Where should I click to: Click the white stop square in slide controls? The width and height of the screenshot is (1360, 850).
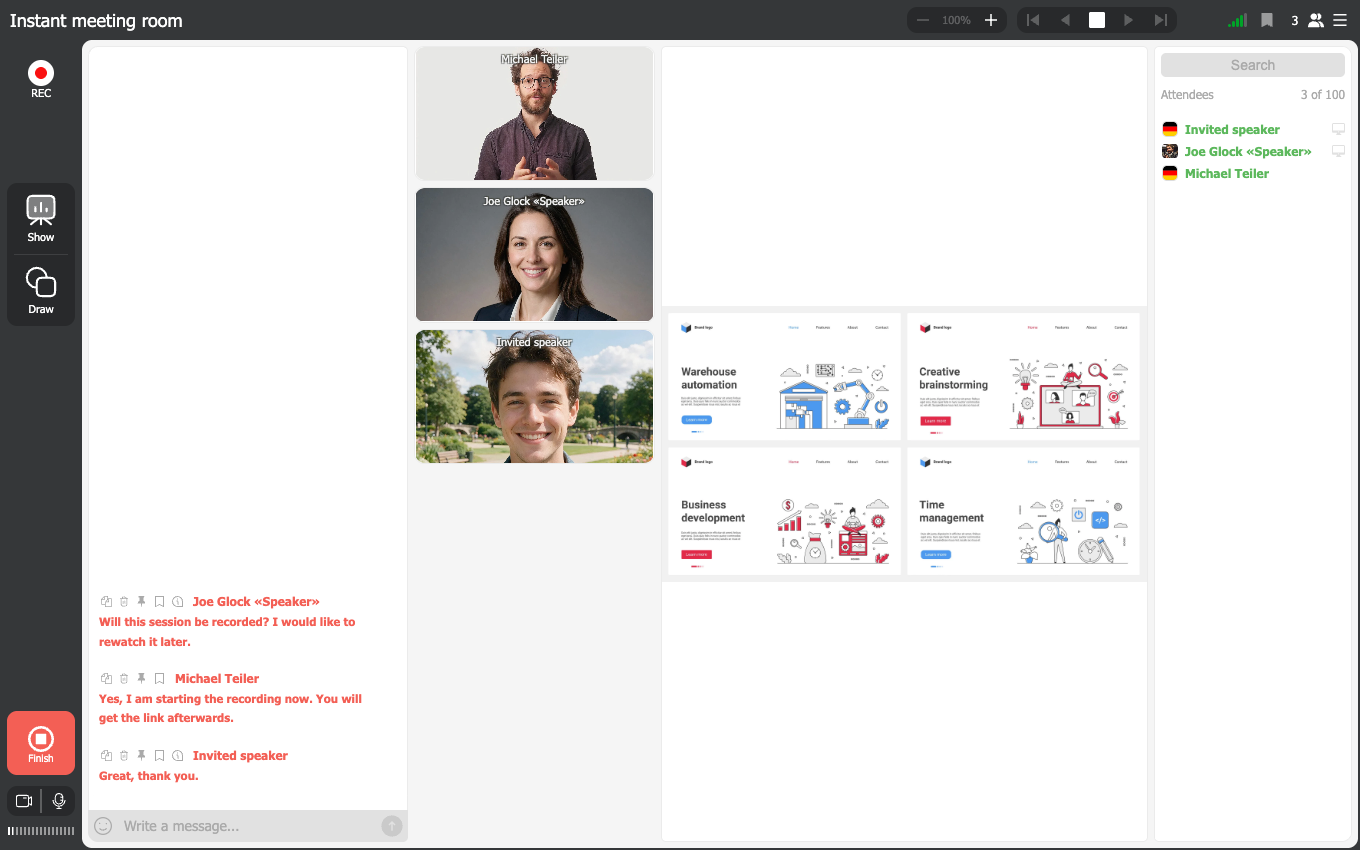click(1097, 20)
